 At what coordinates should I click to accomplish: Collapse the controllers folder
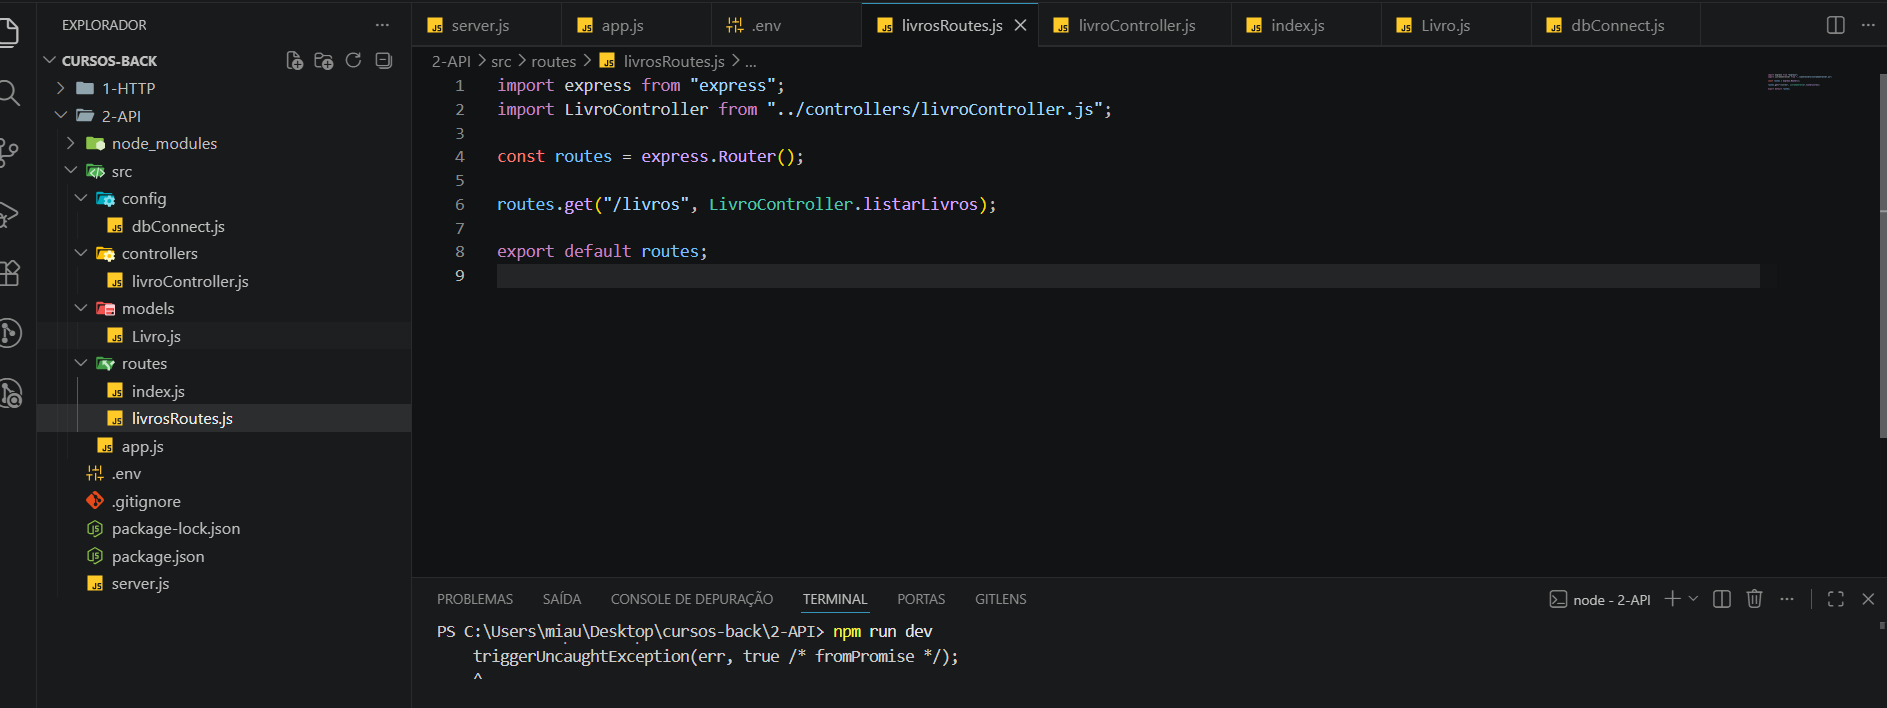[x=224, y=253]
